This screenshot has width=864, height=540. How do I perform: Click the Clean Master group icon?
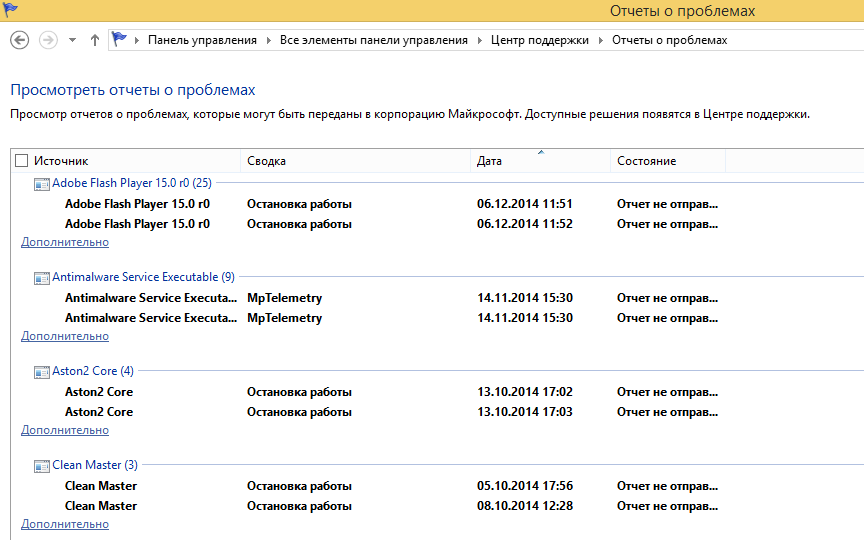tap(42, 466)
